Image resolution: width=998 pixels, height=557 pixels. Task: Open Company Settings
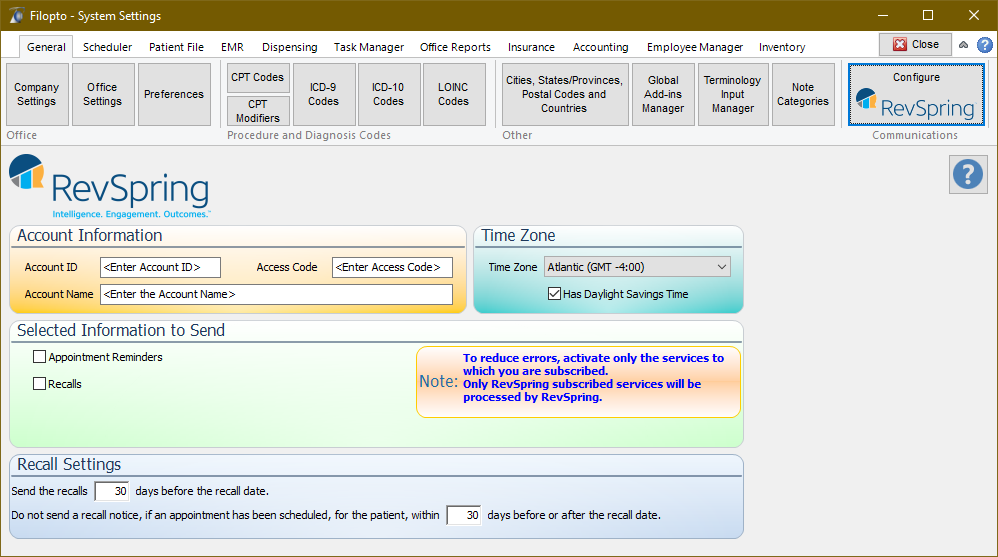click(37, 94)
